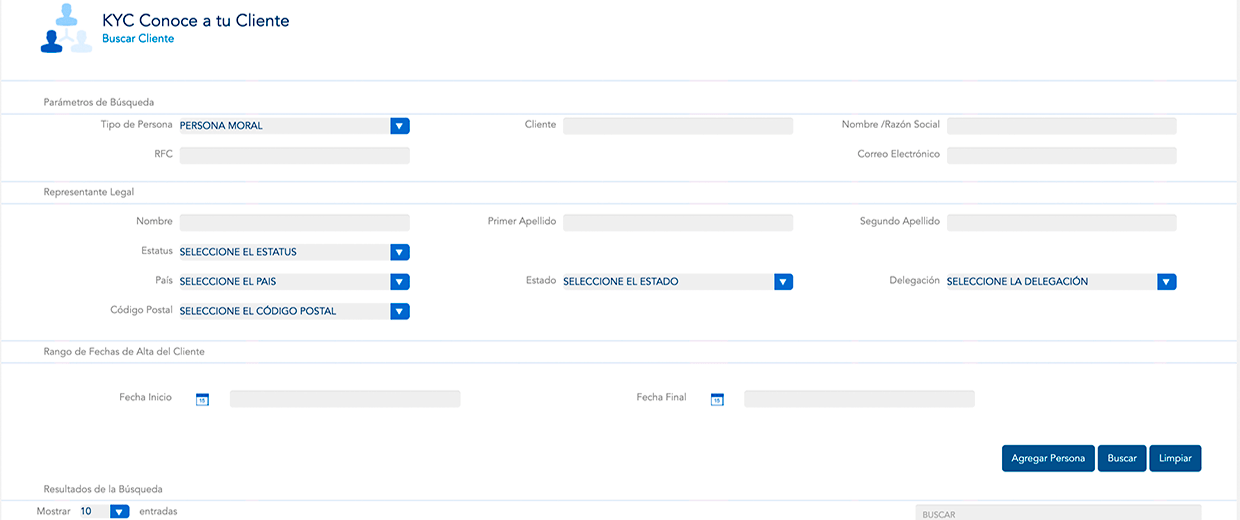Click the Correo Electrónico input field
This screenshot has height=520, width=1240.
[1061, 156]
